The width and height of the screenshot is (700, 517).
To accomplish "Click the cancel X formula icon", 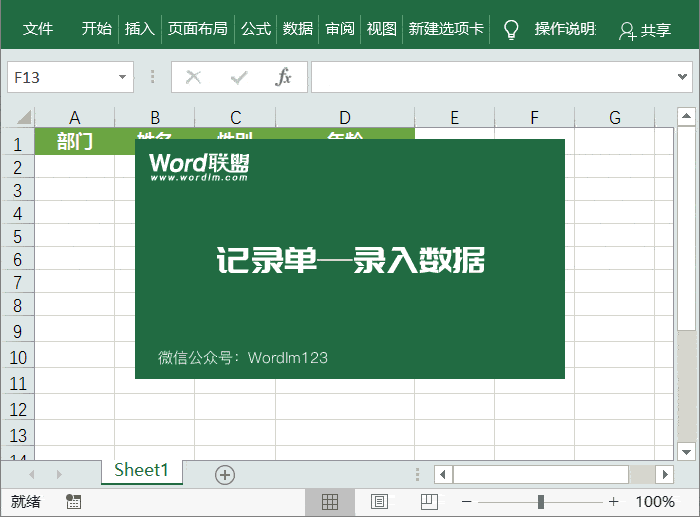I will 193,77.
